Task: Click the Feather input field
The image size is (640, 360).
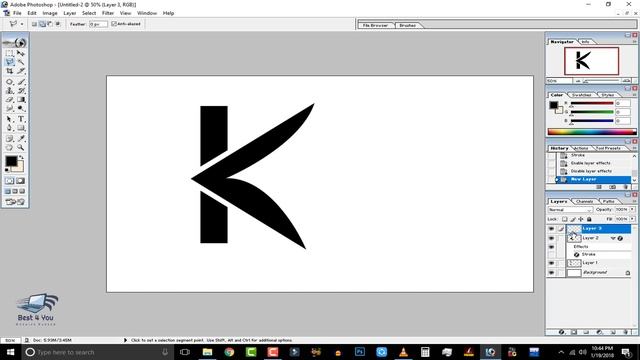Action: coord(98,24)
